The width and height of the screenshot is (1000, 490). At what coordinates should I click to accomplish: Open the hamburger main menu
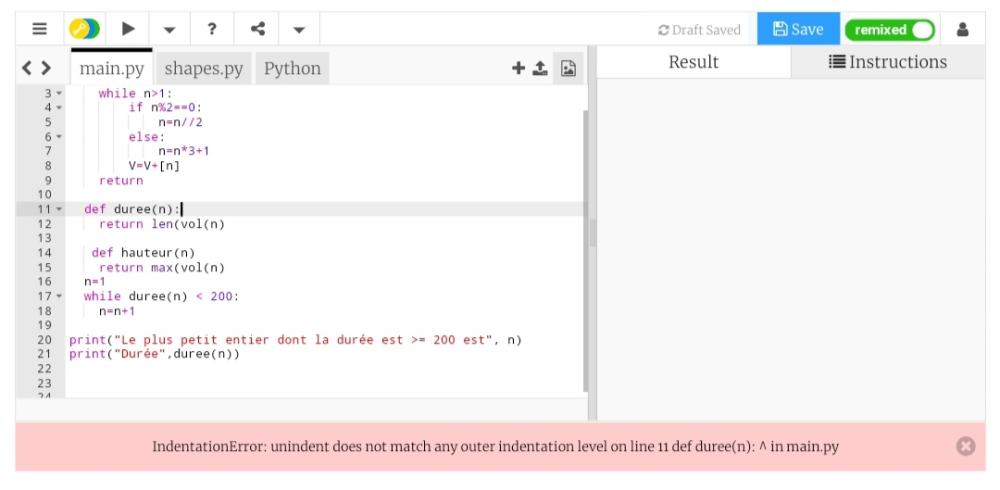pos(39,29)
